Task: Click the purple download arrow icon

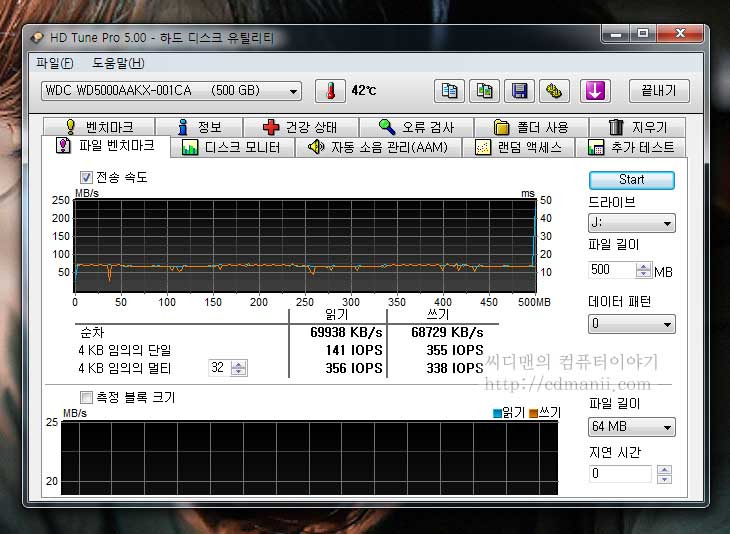Action: pos(595,91)
